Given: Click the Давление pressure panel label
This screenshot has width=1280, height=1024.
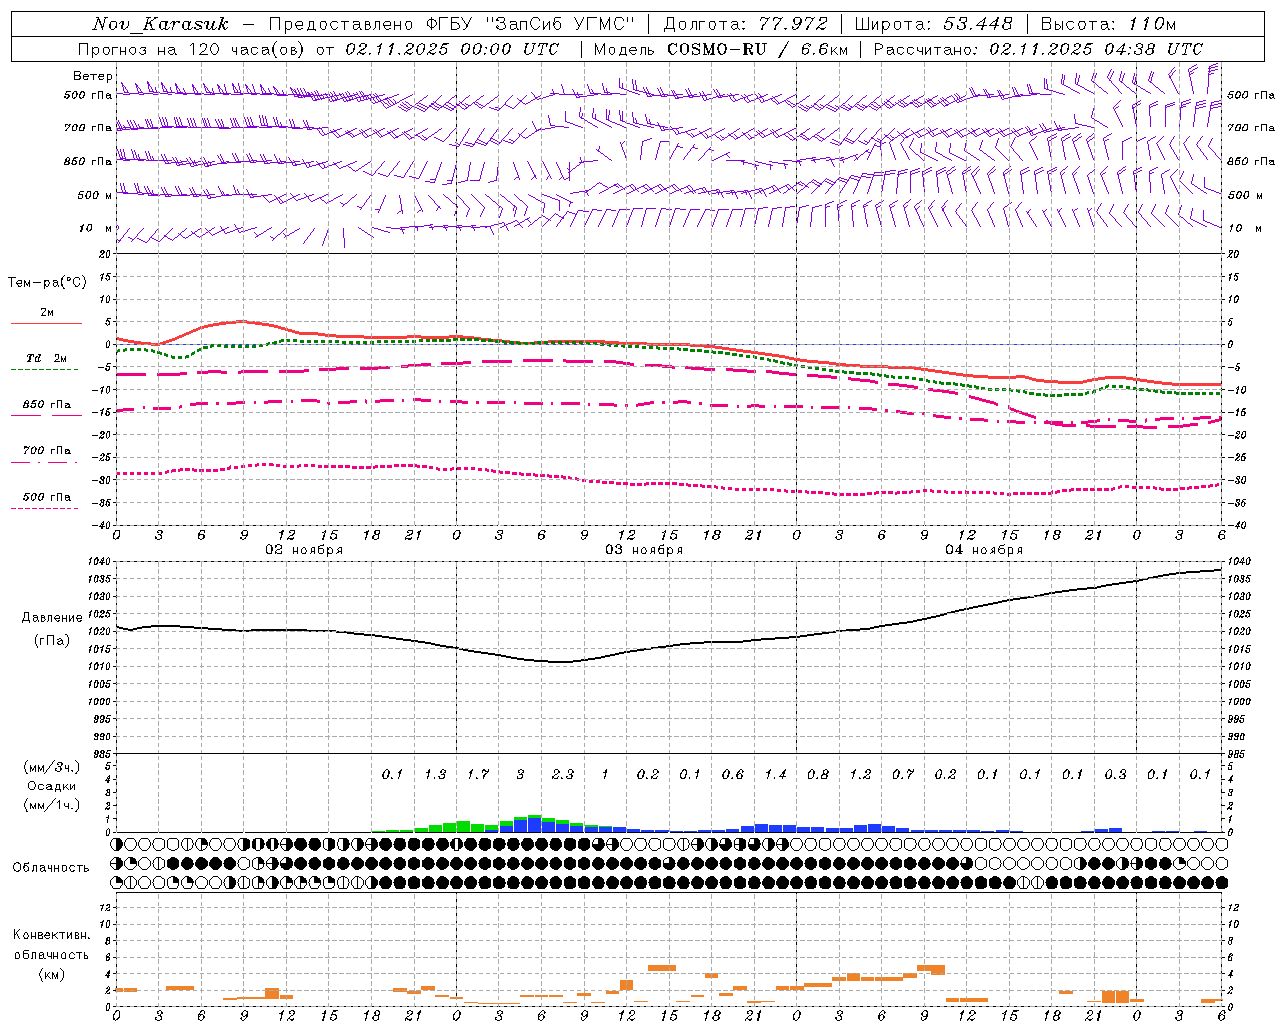Looking at the screenshot, I should [x=52, y=618].
